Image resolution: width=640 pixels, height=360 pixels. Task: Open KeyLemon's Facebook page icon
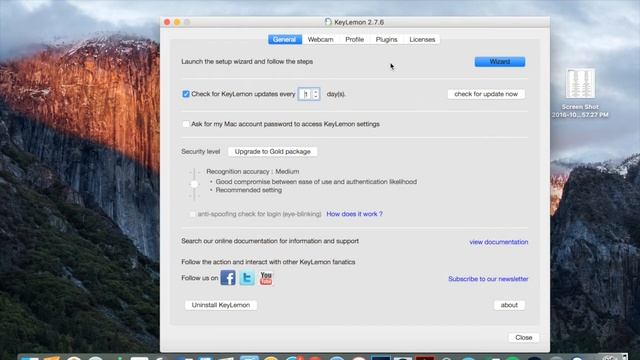click(x=228, y=278)
